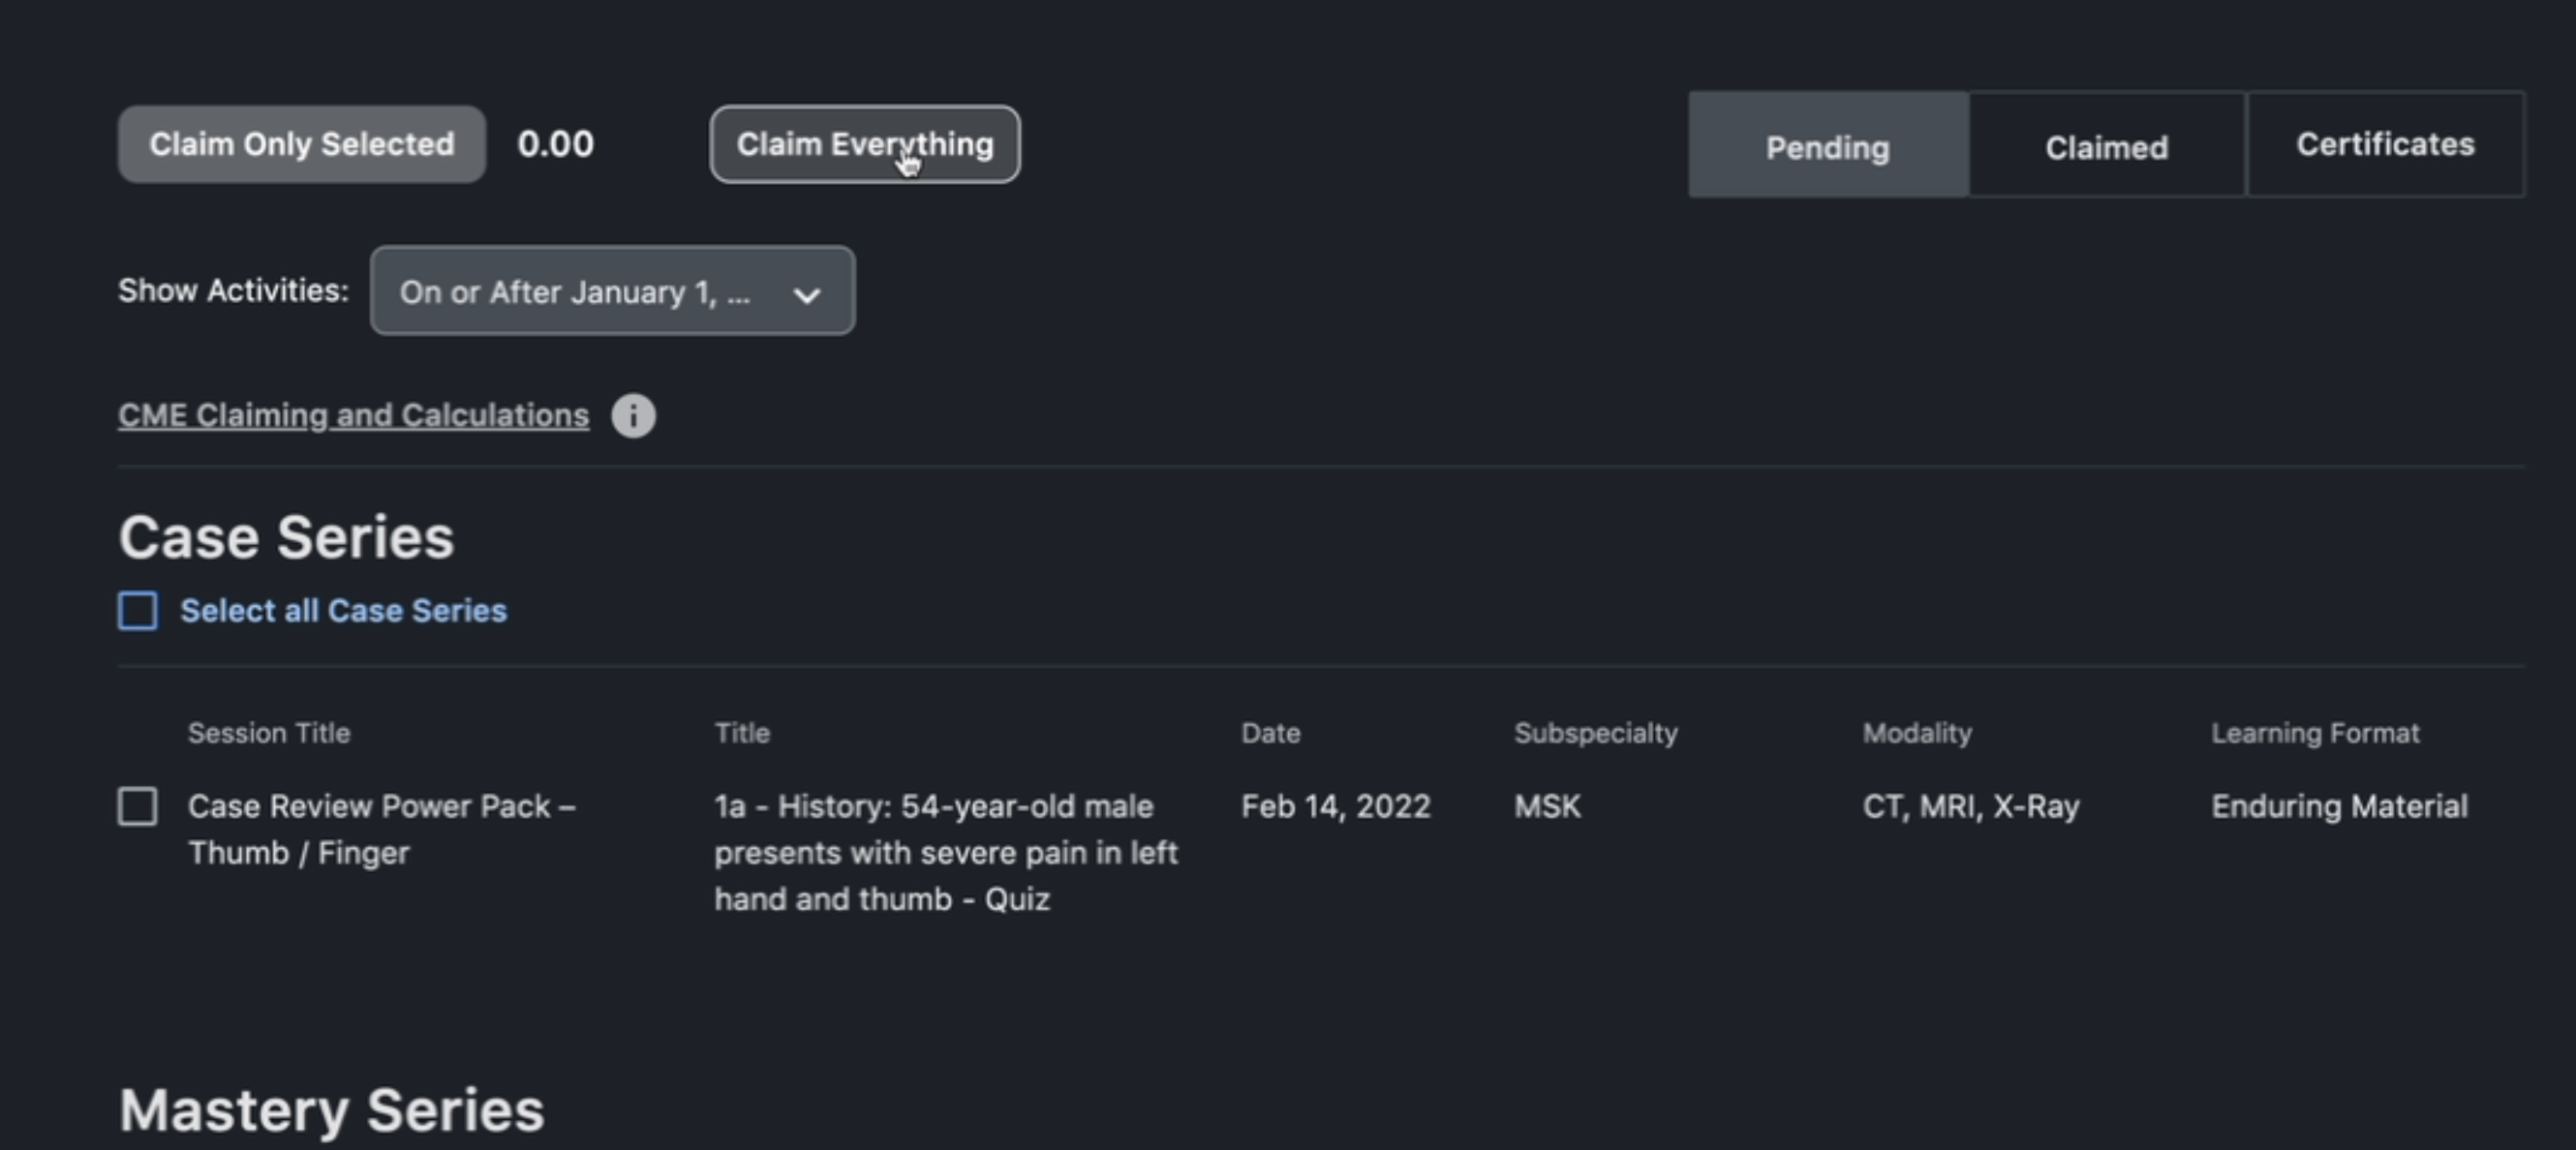Open the CME Claiming and Calculations link
The width and height of the screenshot is (2576, 1150).
[353, 415]
